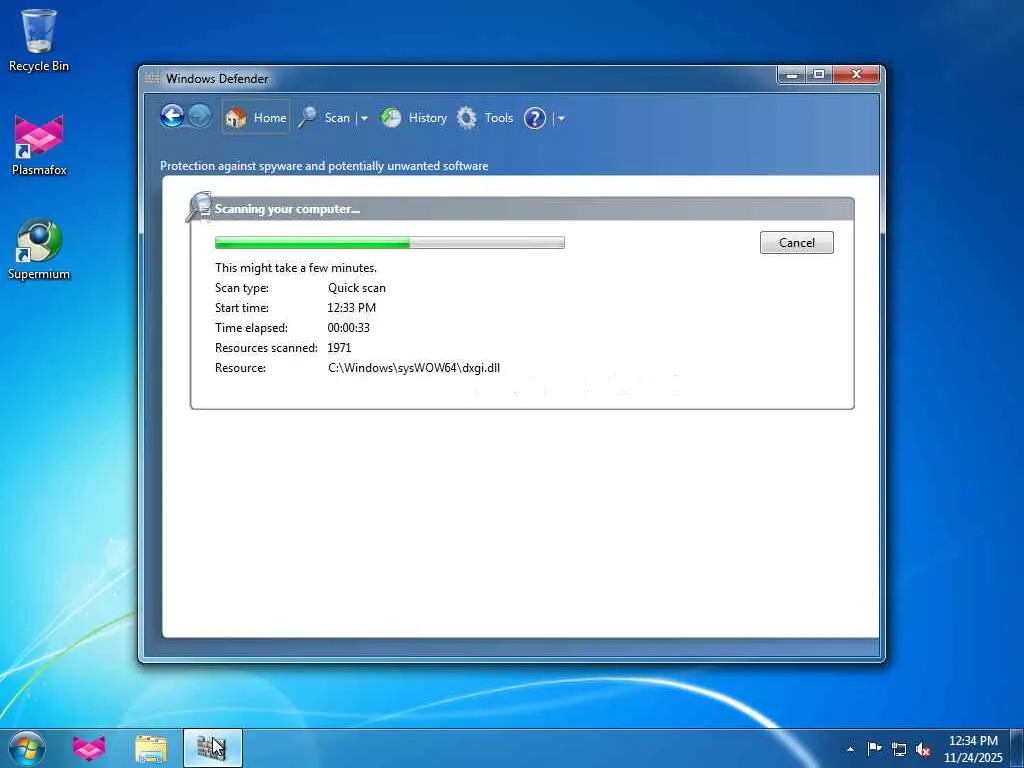Maximize the Windows Defender window
The width and height of the screenshot is (1024, 768).
(819, 74)
